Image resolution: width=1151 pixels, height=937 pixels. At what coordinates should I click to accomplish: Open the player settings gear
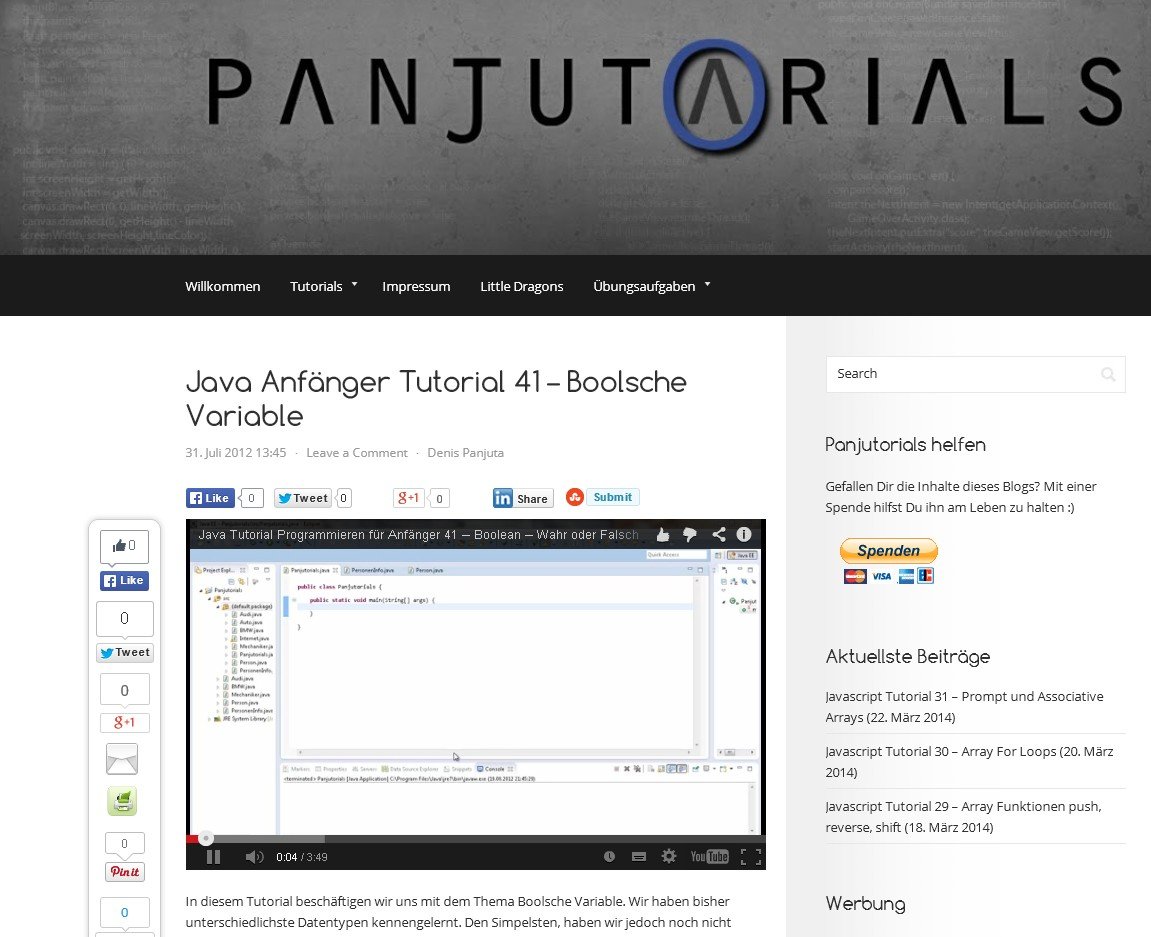pos(668,856)
